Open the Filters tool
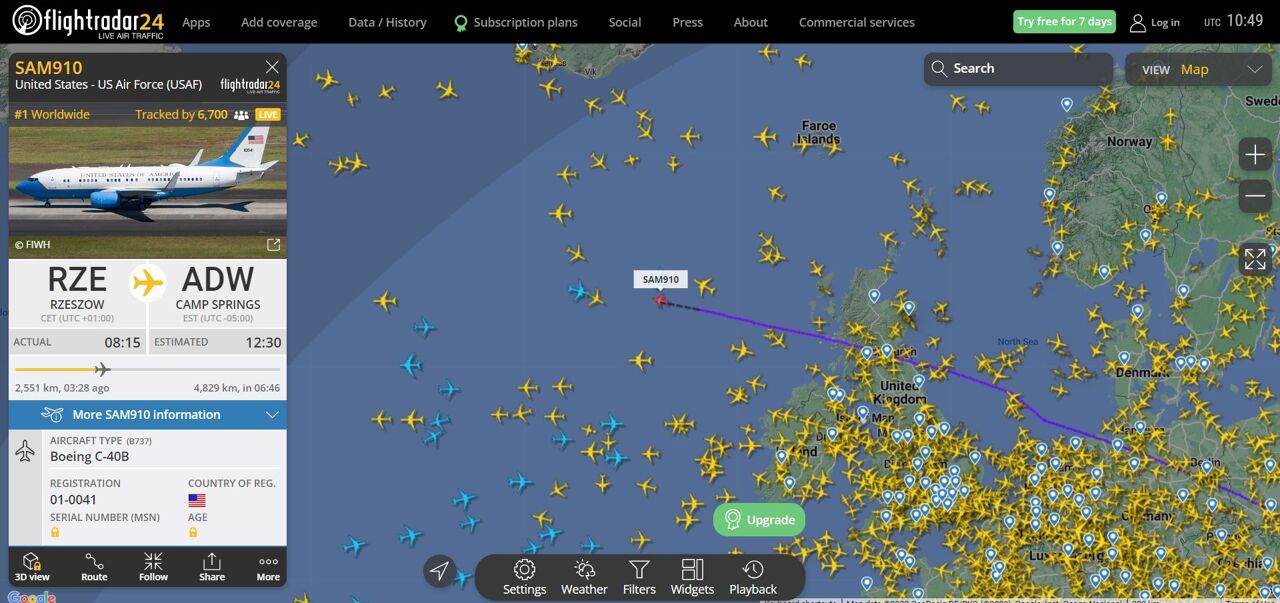Image resolution: width=1280 pixels, height=603 pixels. [639, 577]
